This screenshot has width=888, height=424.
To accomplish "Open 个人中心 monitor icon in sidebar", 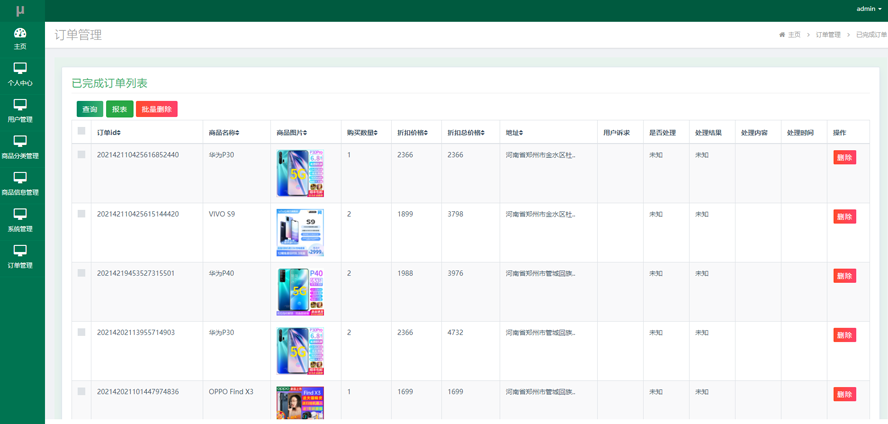I will [20, 68].
